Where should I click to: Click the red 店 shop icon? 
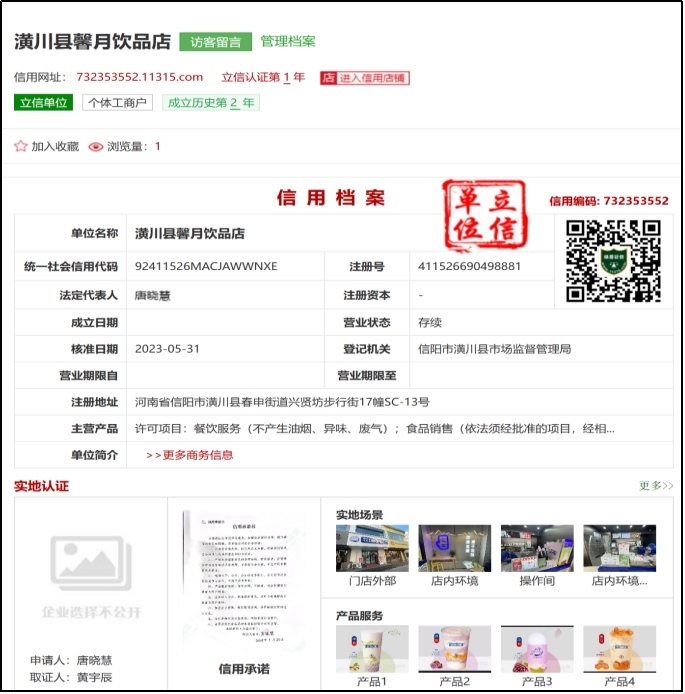pyautogui.click(x=328, y=78)
